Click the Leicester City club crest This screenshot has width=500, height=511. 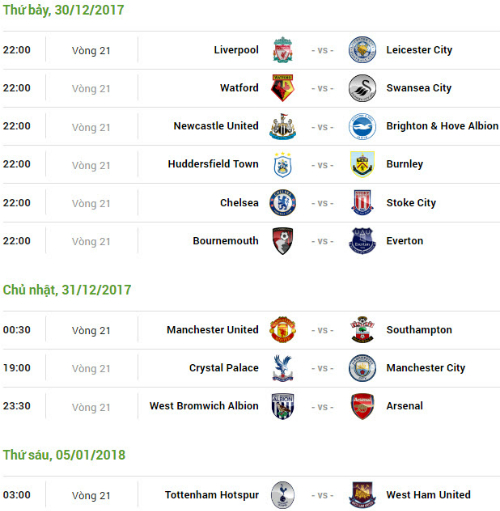coord(362,50)
